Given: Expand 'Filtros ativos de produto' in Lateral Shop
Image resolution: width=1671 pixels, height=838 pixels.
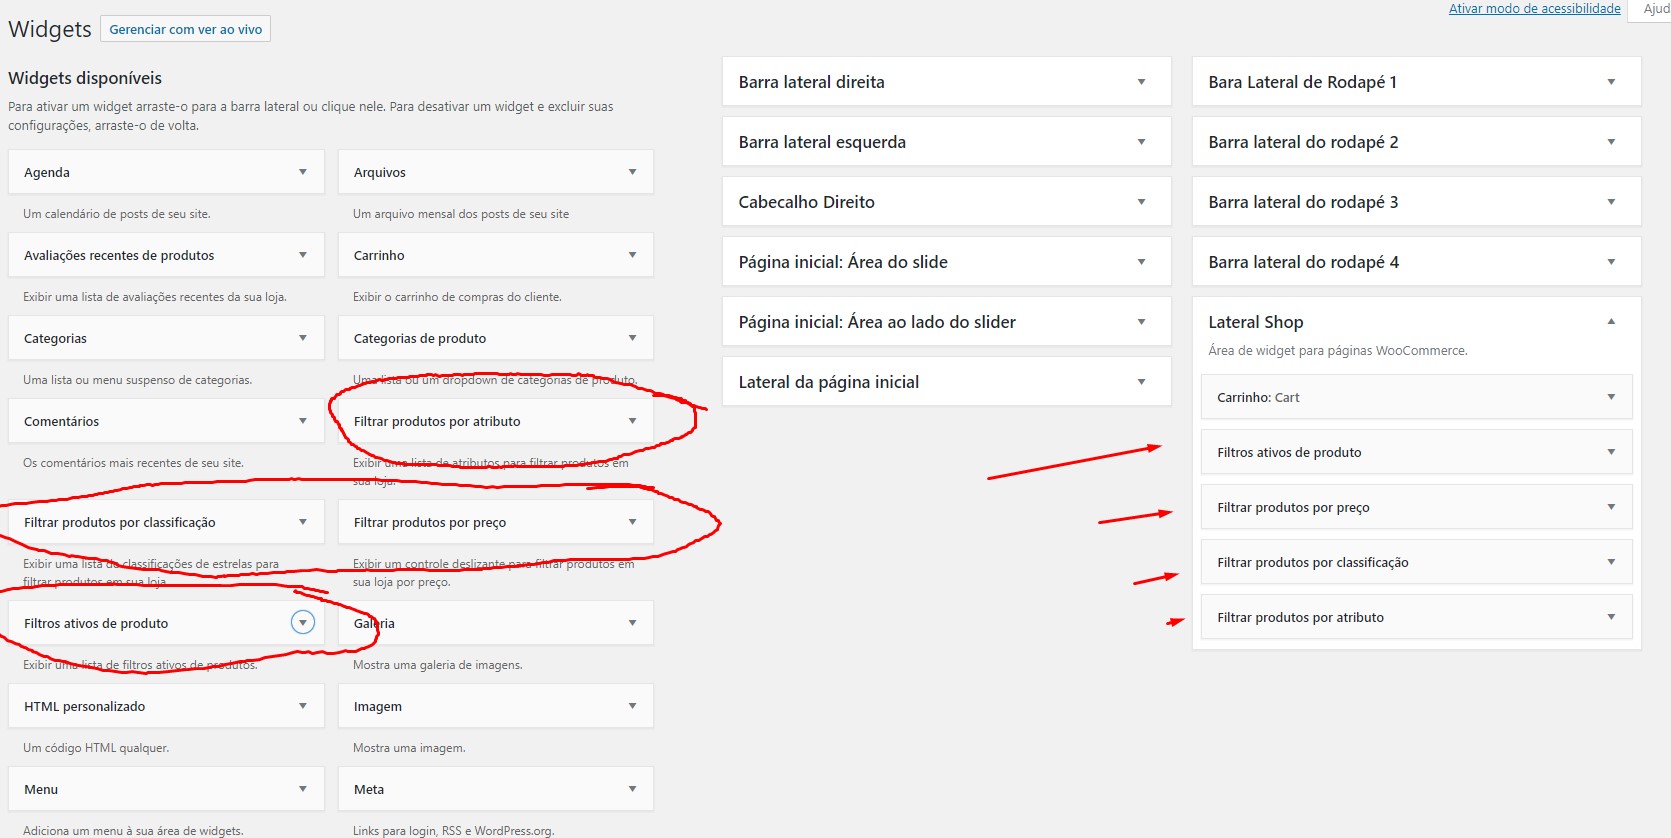Looking at the screenshot, I should point(1611,452).
